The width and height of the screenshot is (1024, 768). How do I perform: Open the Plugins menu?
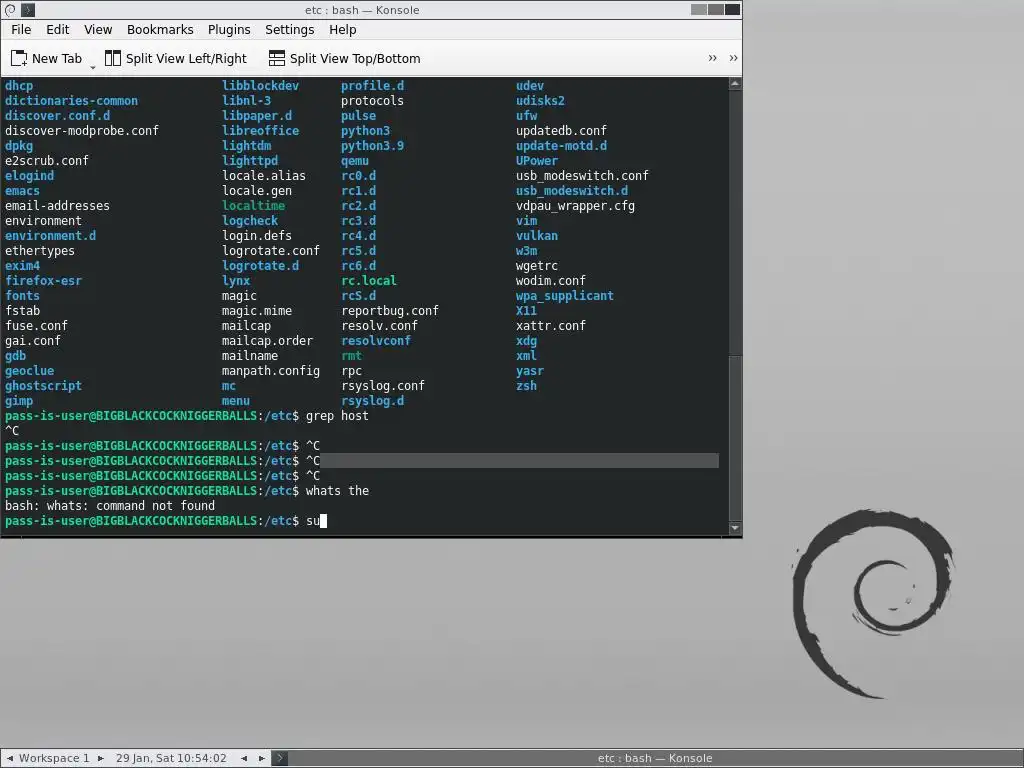click(x=229, y=29)
